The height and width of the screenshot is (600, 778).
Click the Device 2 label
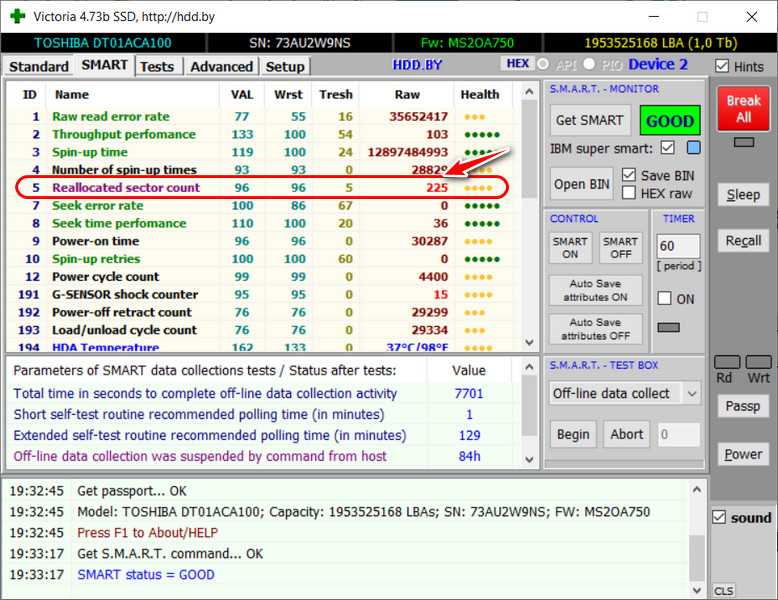click(x=658, y=64)
